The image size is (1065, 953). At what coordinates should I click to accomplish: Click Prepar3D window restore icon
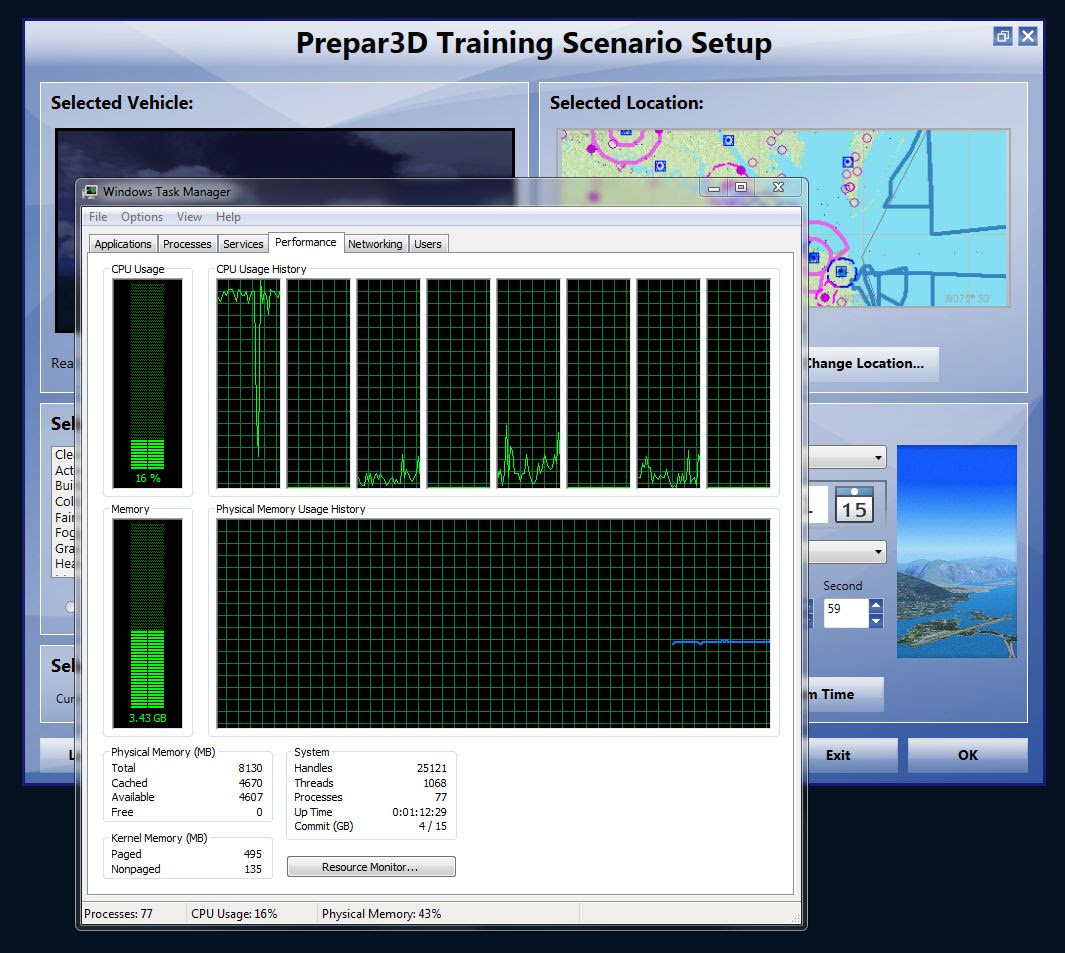[1003, 36]
